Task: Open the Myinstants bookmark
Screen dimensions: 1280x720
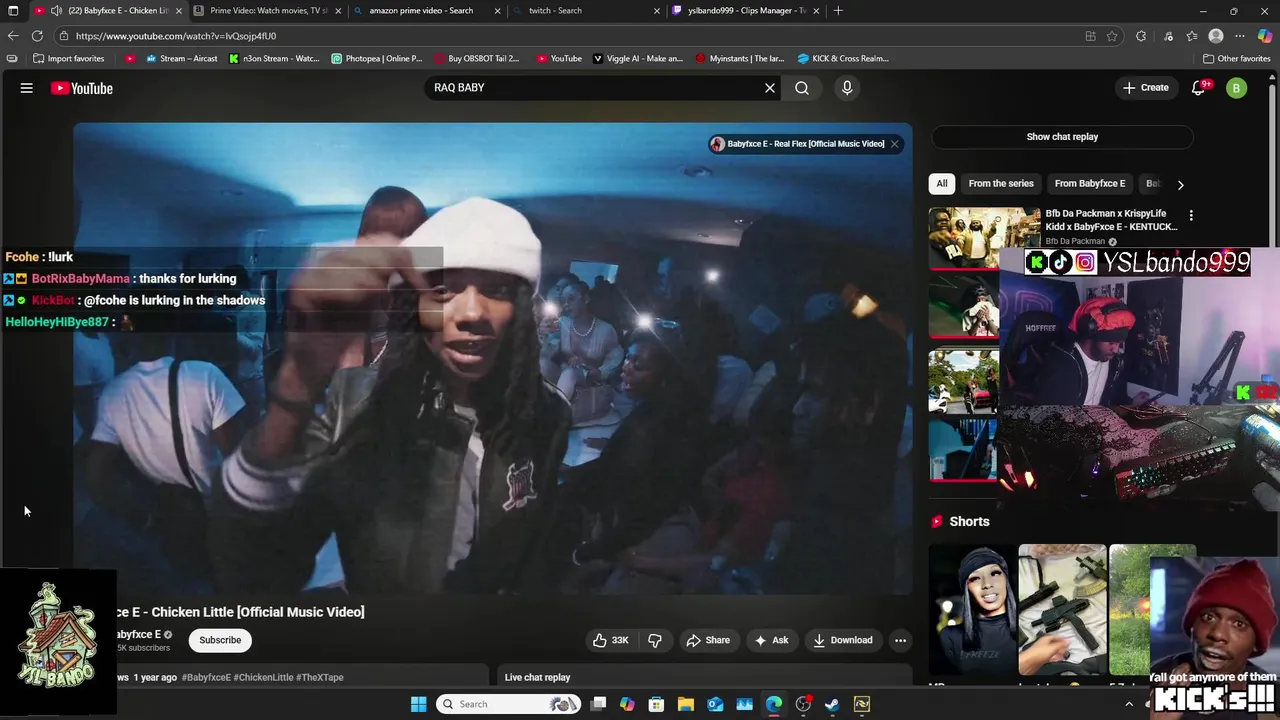Action: coord(740,58)
